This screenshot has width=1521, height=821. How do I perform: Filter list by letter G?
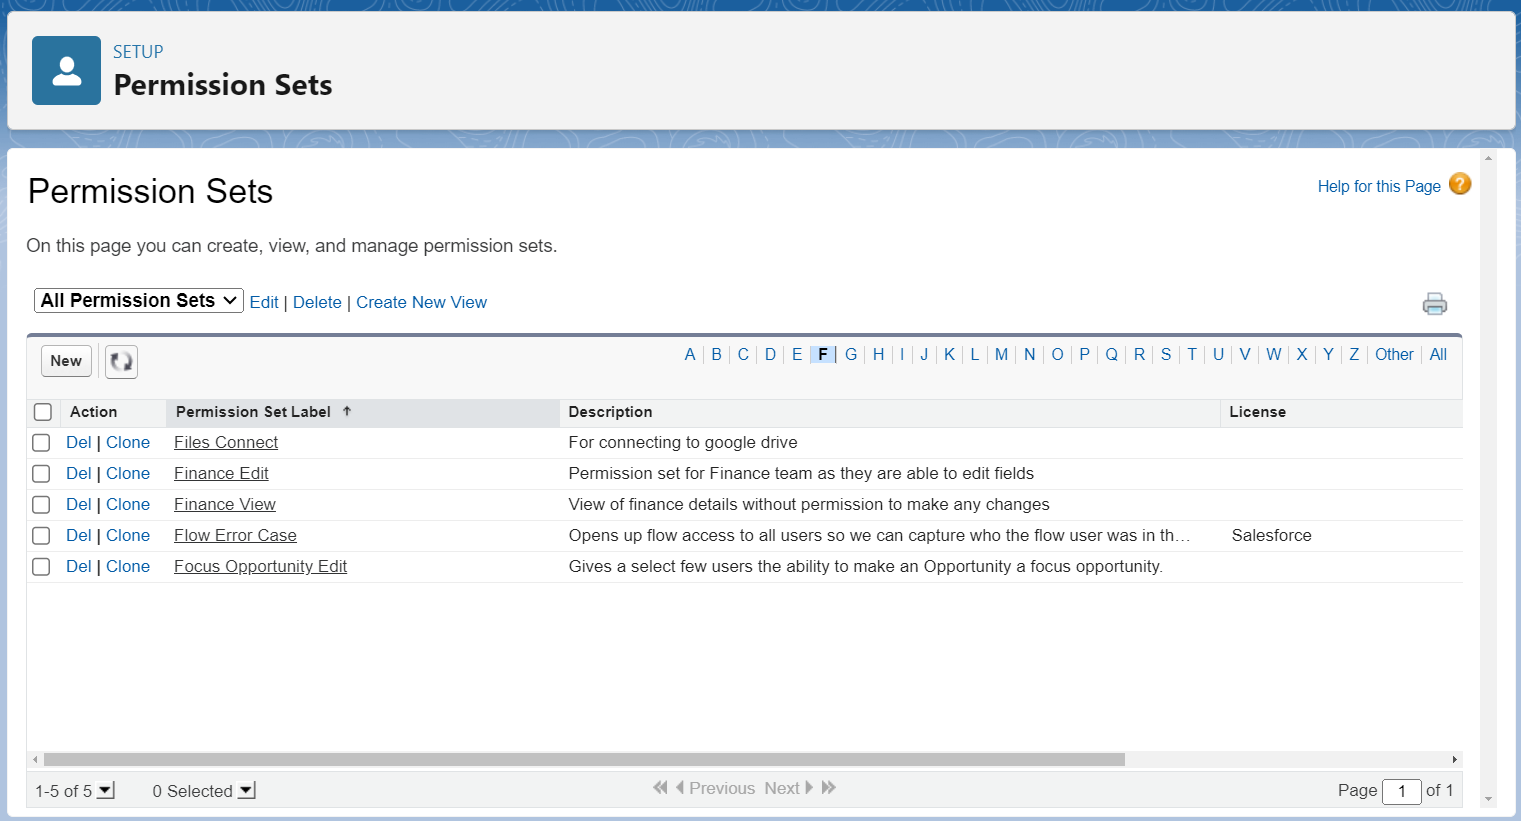tap(851, 354)
